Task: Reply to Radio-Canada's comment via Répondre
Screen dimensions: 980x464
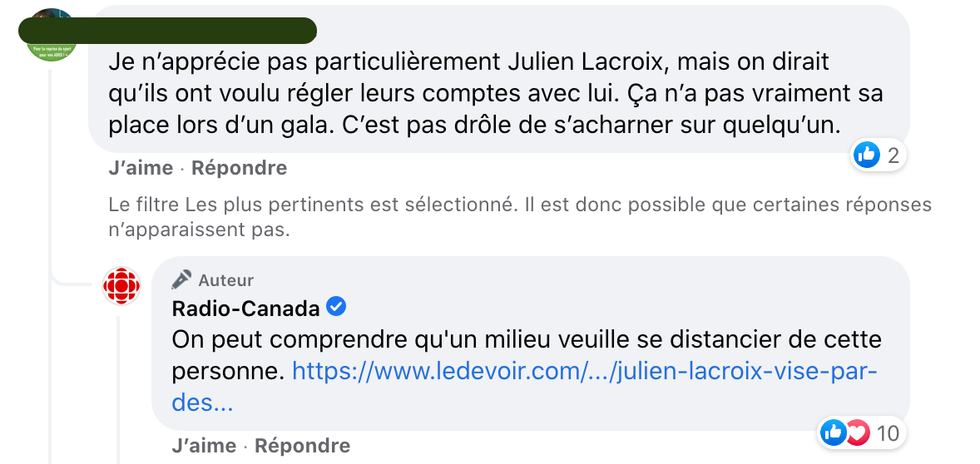Action: pyautogui.click(x=302, y=445)
